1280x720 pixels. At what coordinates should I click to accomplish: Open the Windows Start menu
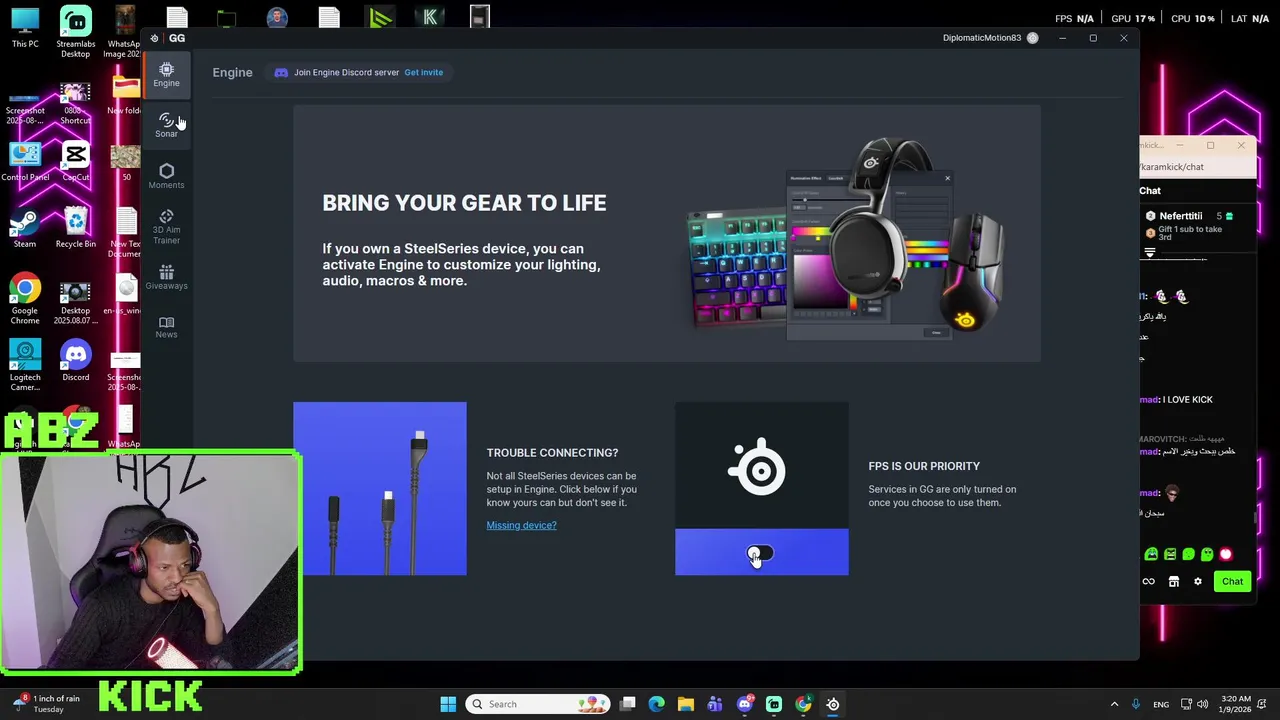(x=448, y=704)
